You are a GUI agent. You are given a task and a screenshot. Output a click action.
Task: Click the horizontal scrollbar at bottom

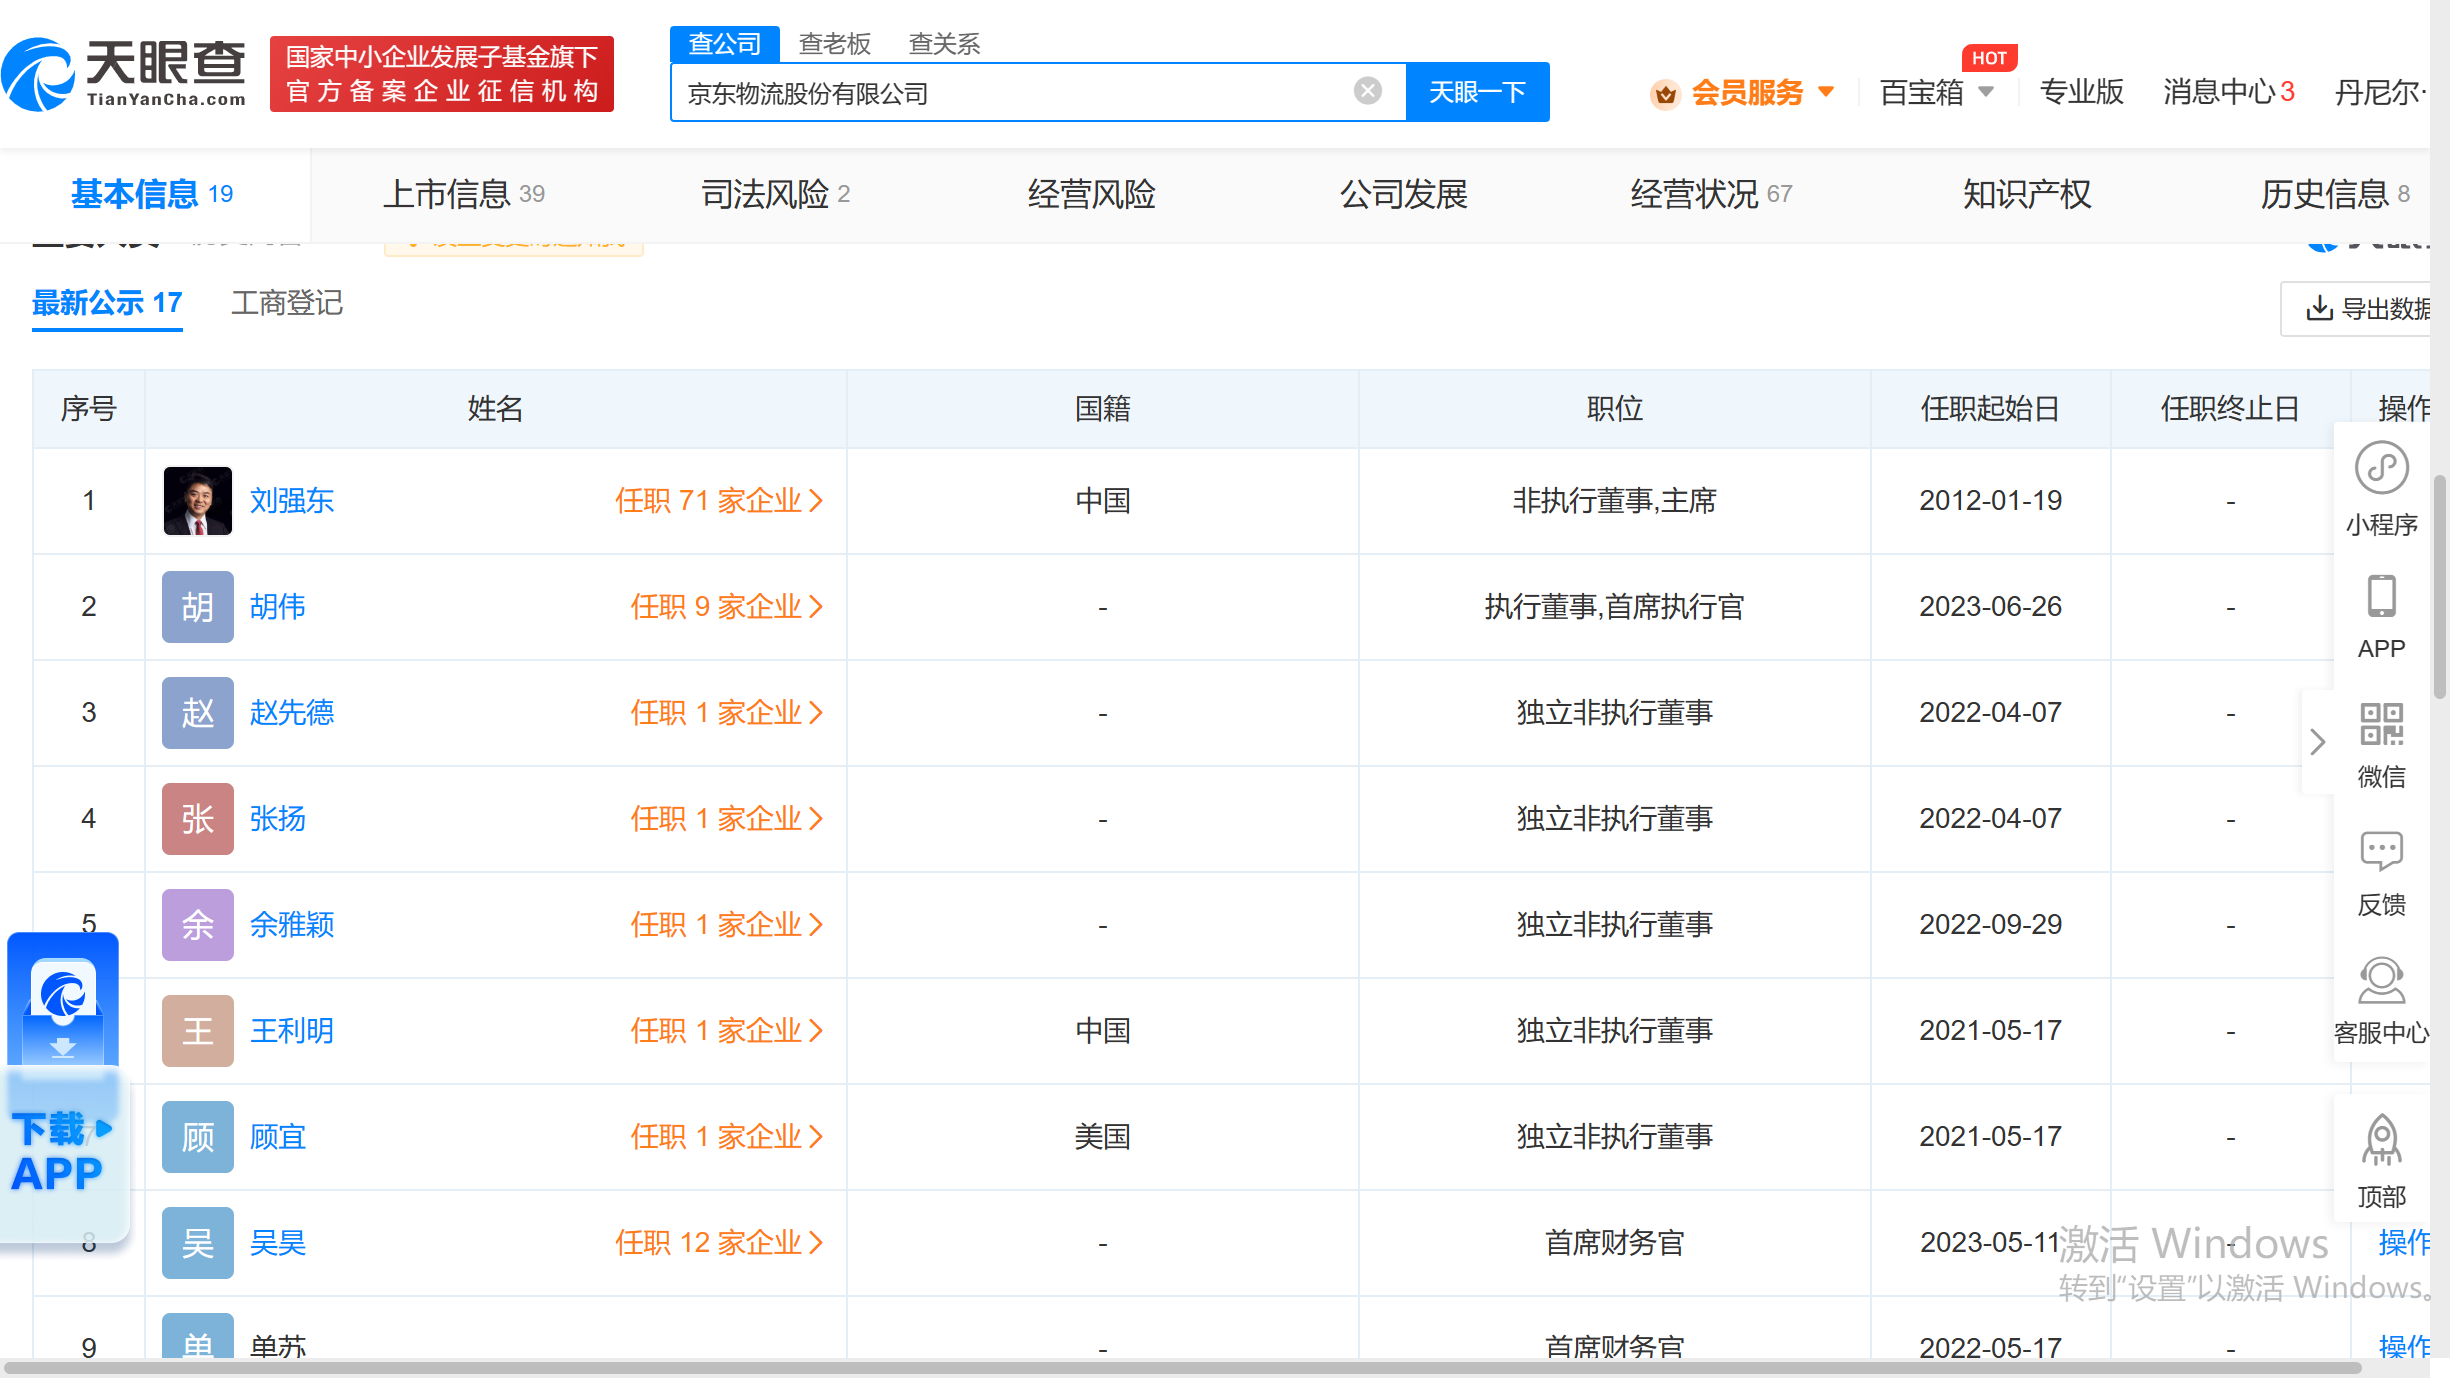pyautogui.click(x=1180, y=1367)
